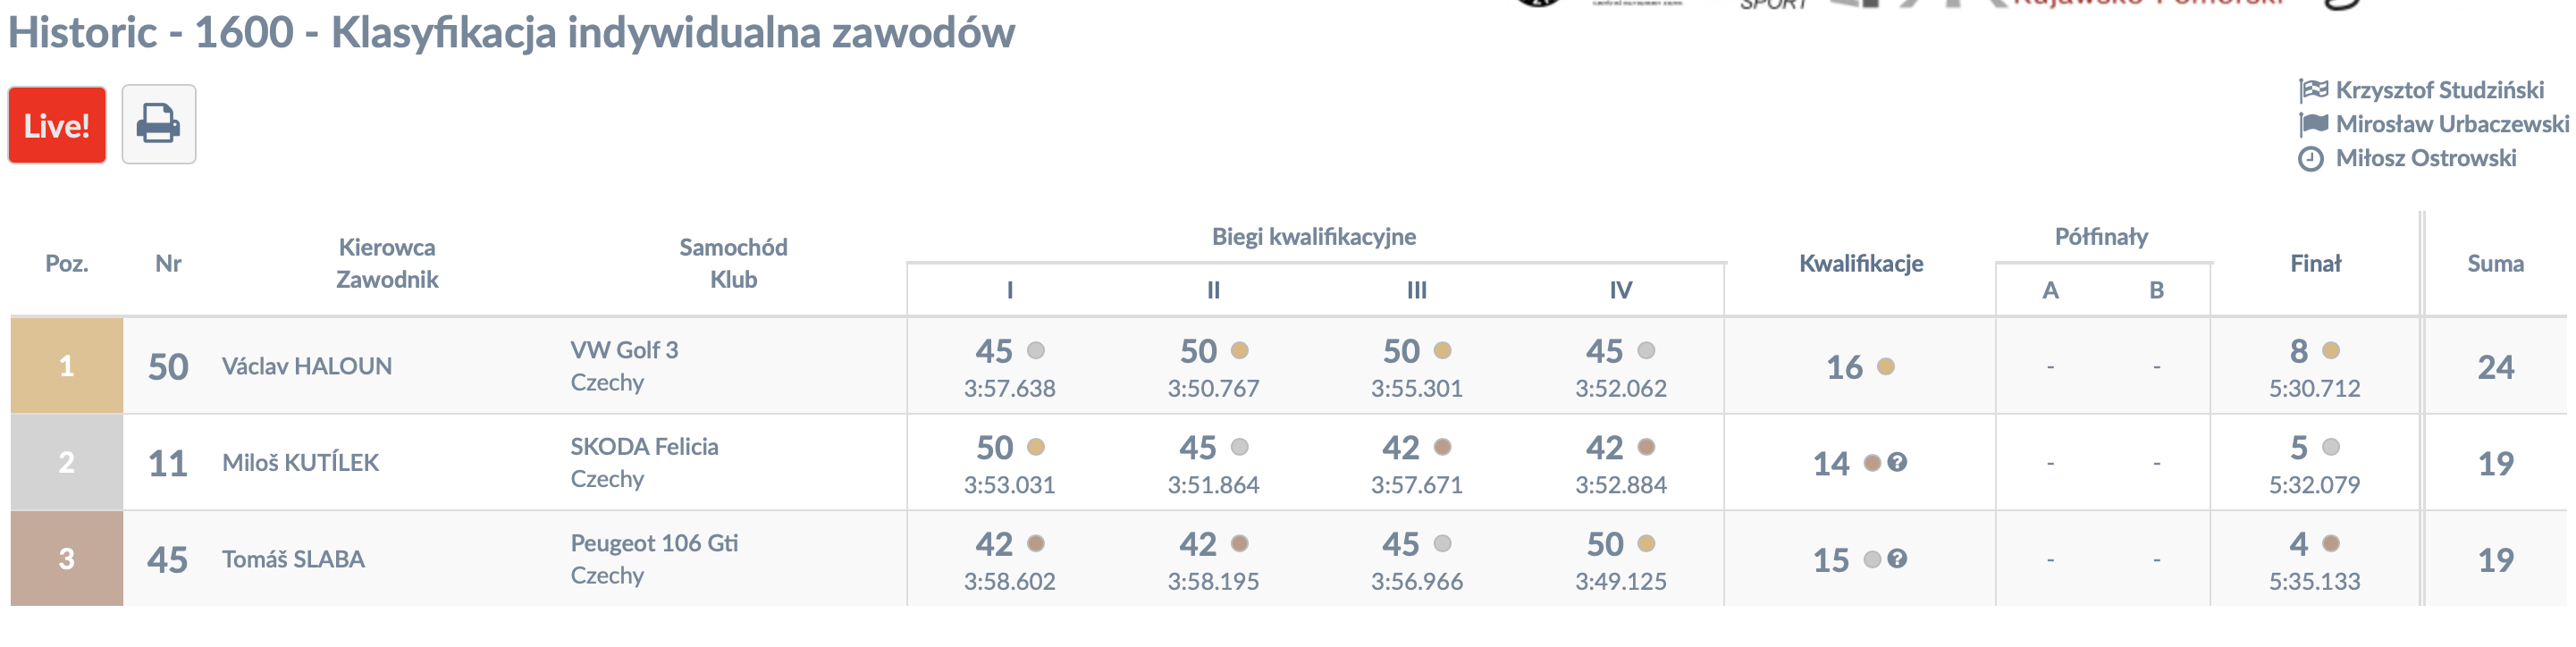Click the checkered flag icon beside Krzysztof Studziński
This screenshot has height=647, width=2576.
(x=2313, y=90)
